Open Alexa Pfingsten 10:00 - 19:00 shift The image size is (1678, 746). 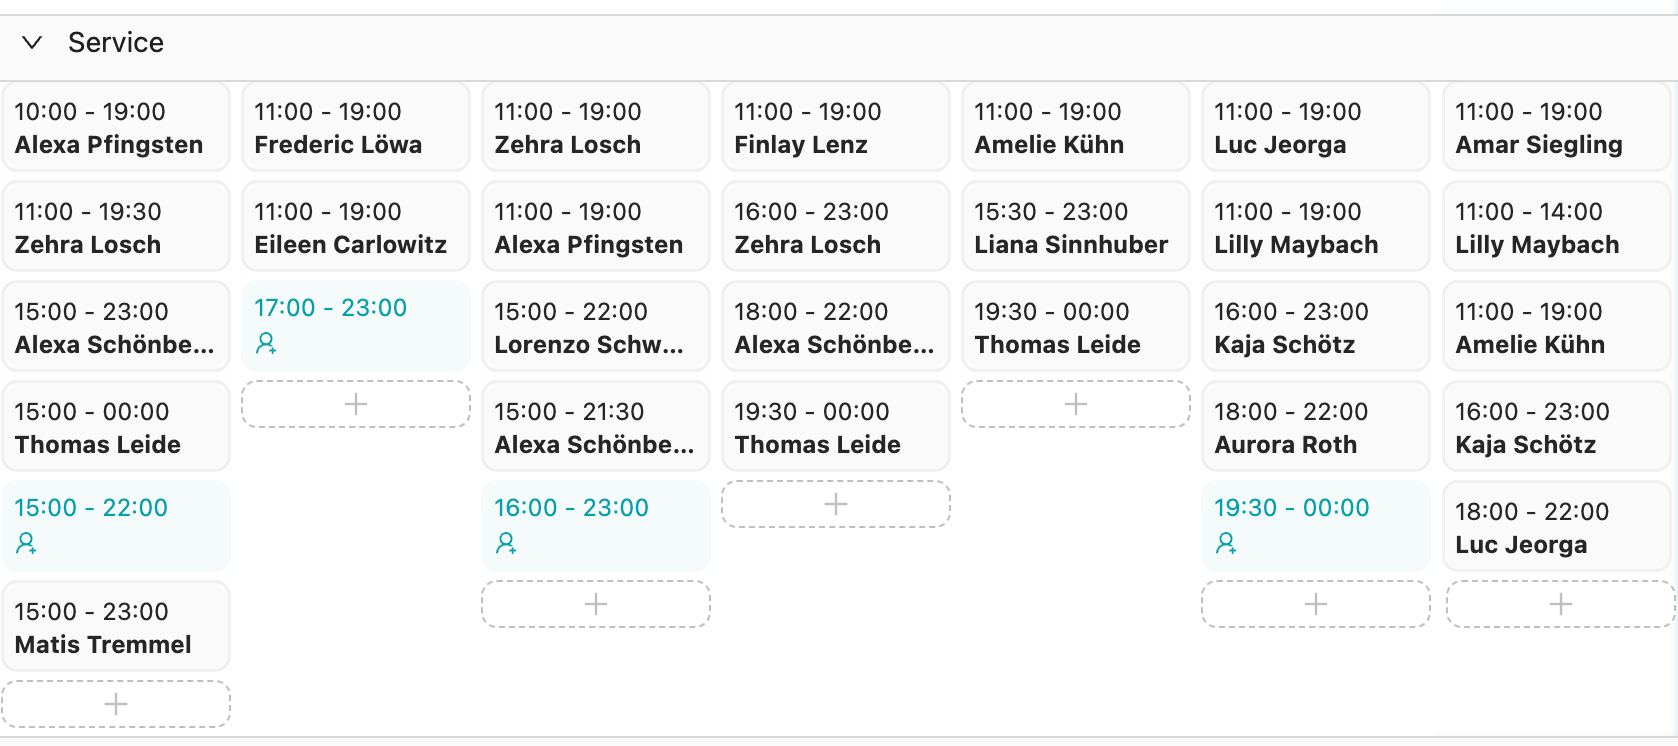[116, 127]
